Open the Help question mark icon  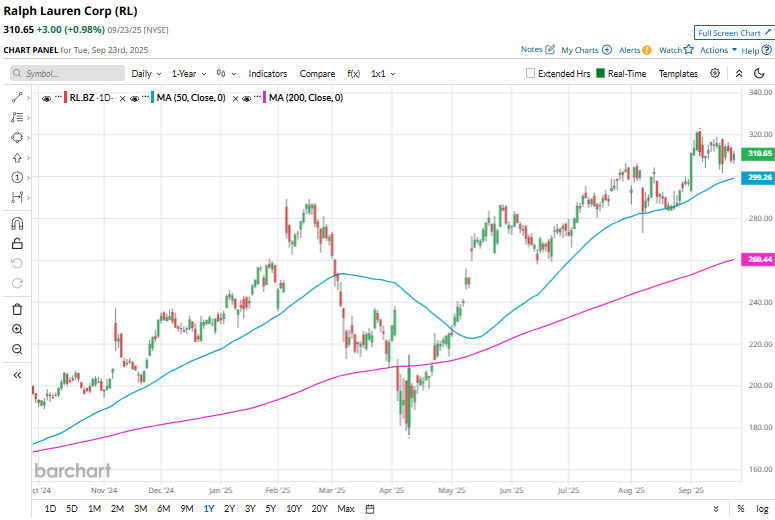pos(766,50)
